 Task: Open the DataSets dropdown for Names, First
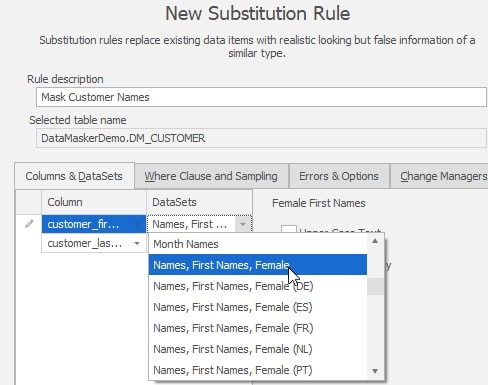[x=243, y=224]
